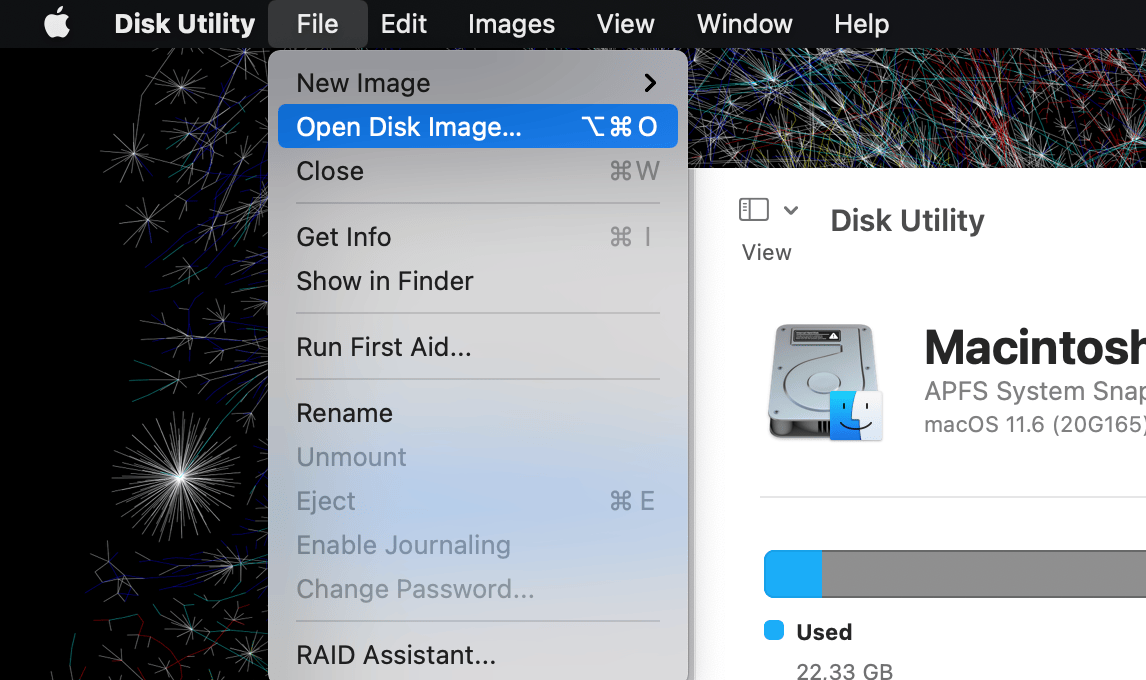Open RAID Assistant
Viewport: 1146px width, 680px height.
[397, 655]
